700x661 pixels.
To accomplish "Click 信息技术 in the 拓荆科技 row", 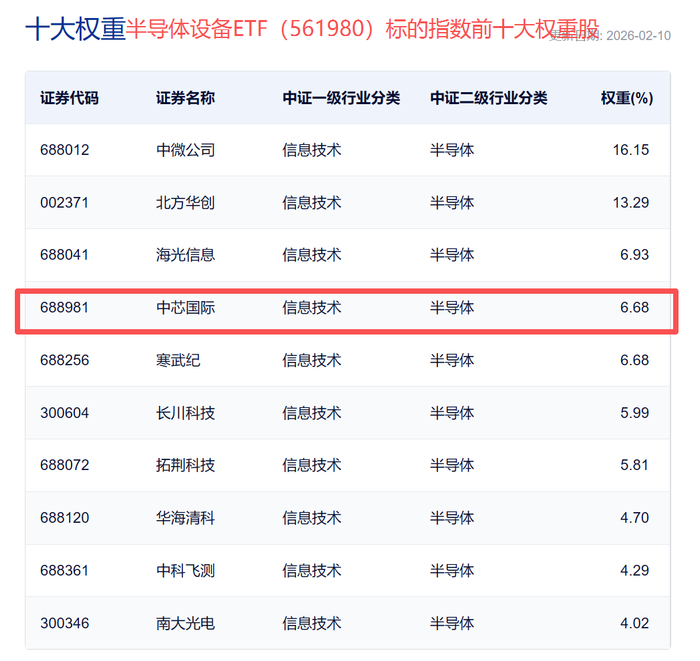I will (312, 465).
